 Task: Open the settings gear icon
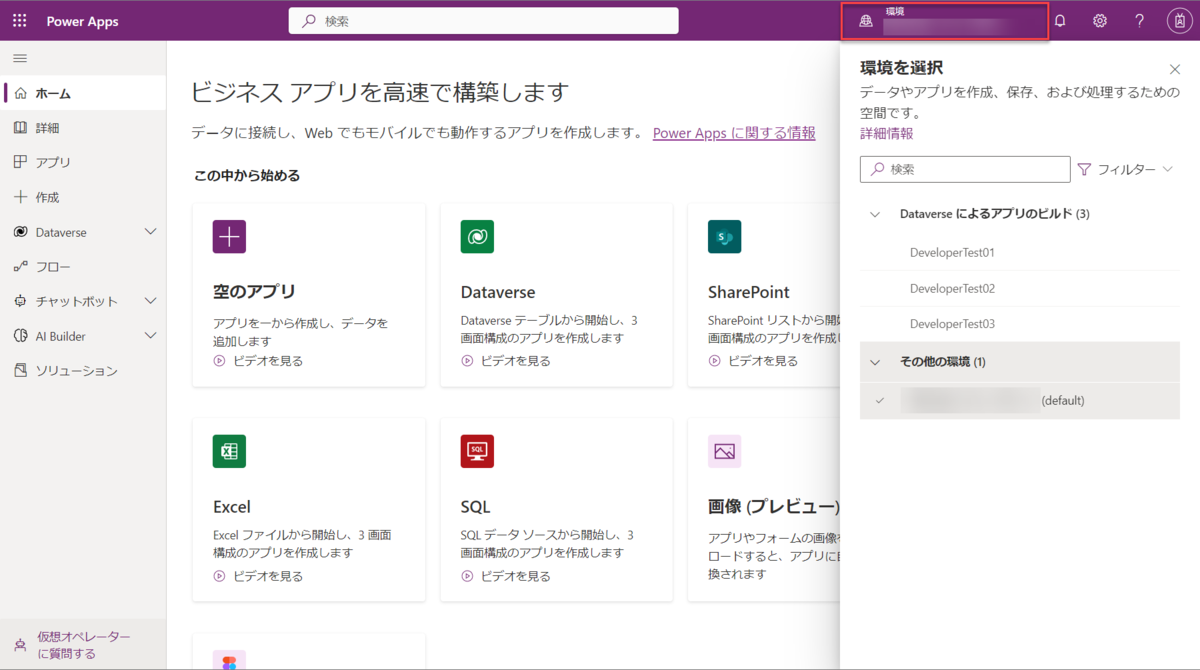tap(1100, 21)
